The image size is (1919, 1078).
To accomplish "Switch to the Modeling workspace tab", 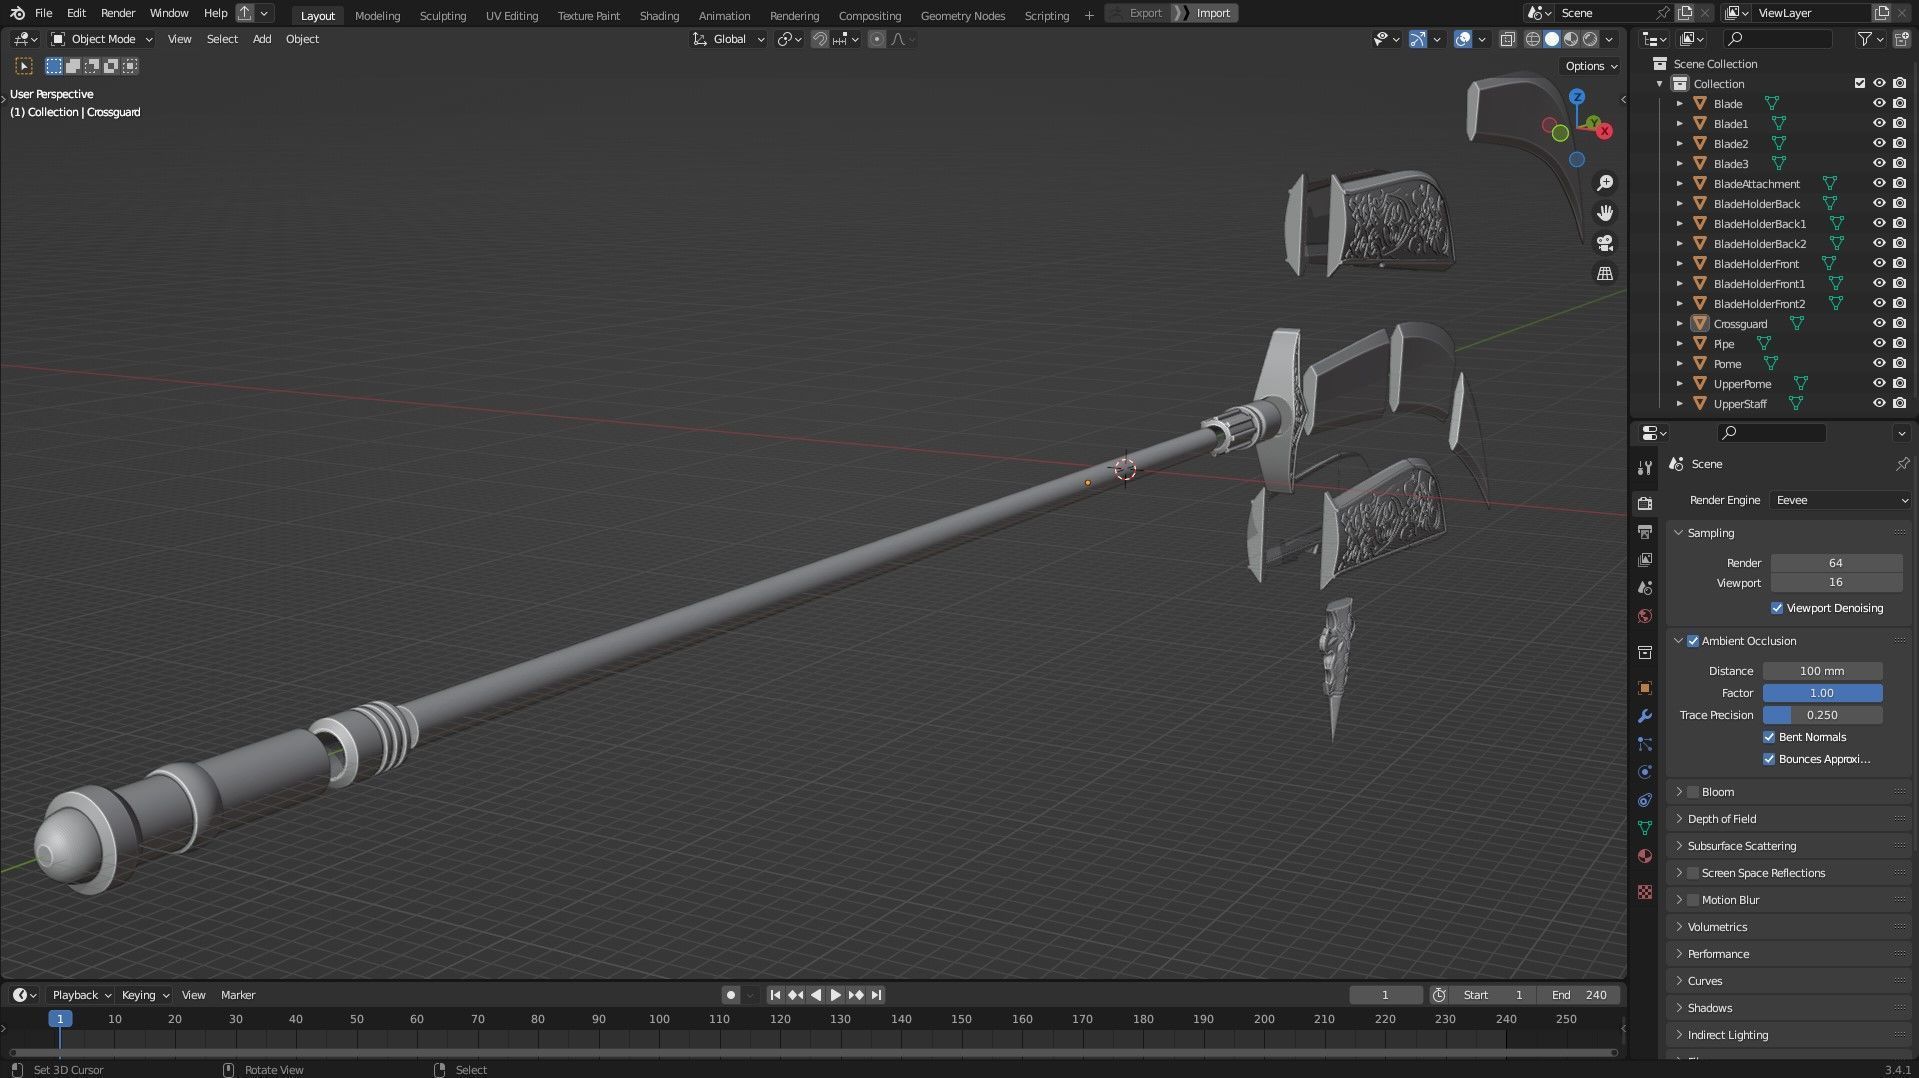I will pos(377,15).
